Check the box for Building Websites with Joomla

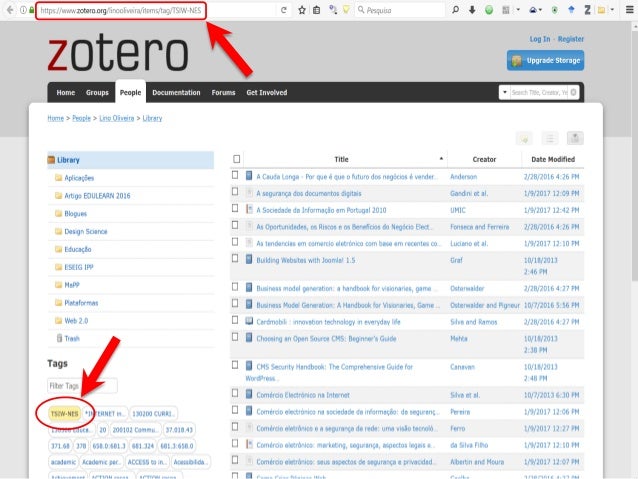point(235,258)
